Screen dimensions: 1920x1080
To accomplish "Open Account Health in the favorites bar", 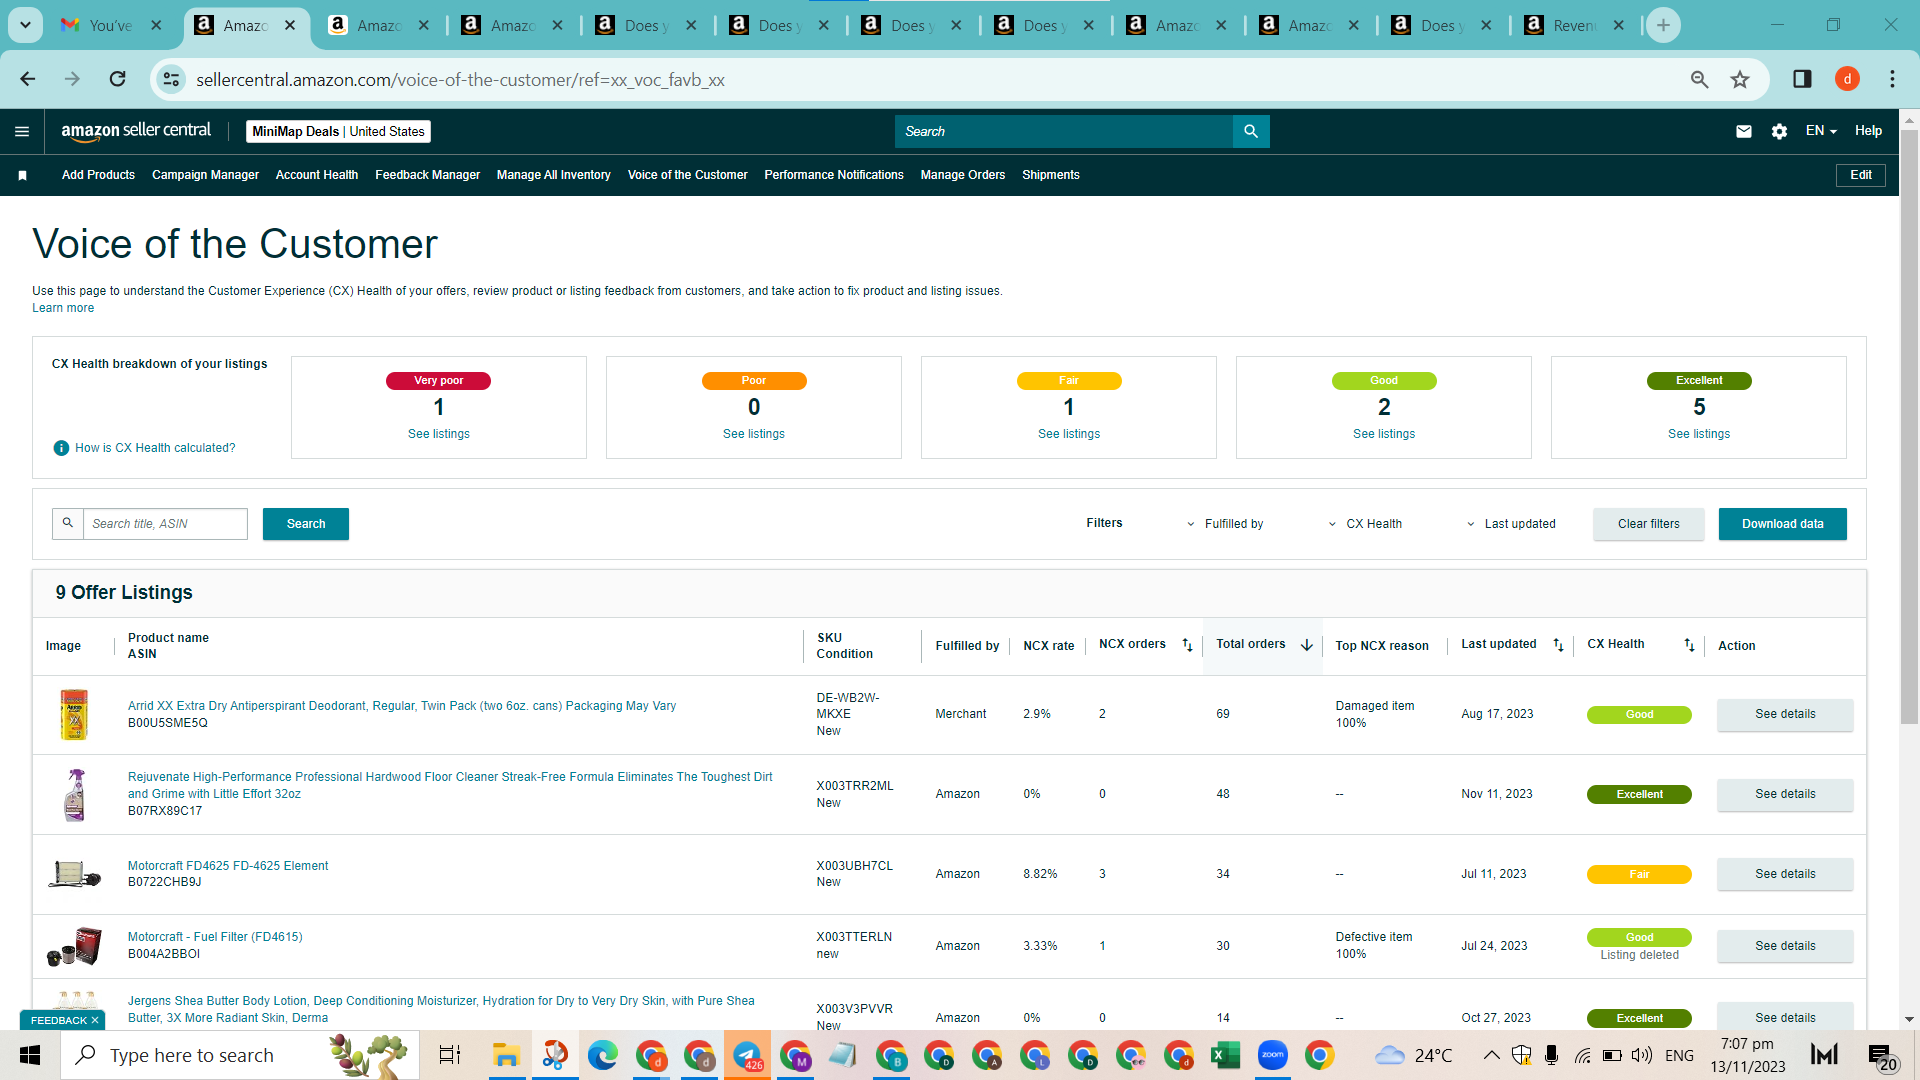I will click(x=317, y=175).
